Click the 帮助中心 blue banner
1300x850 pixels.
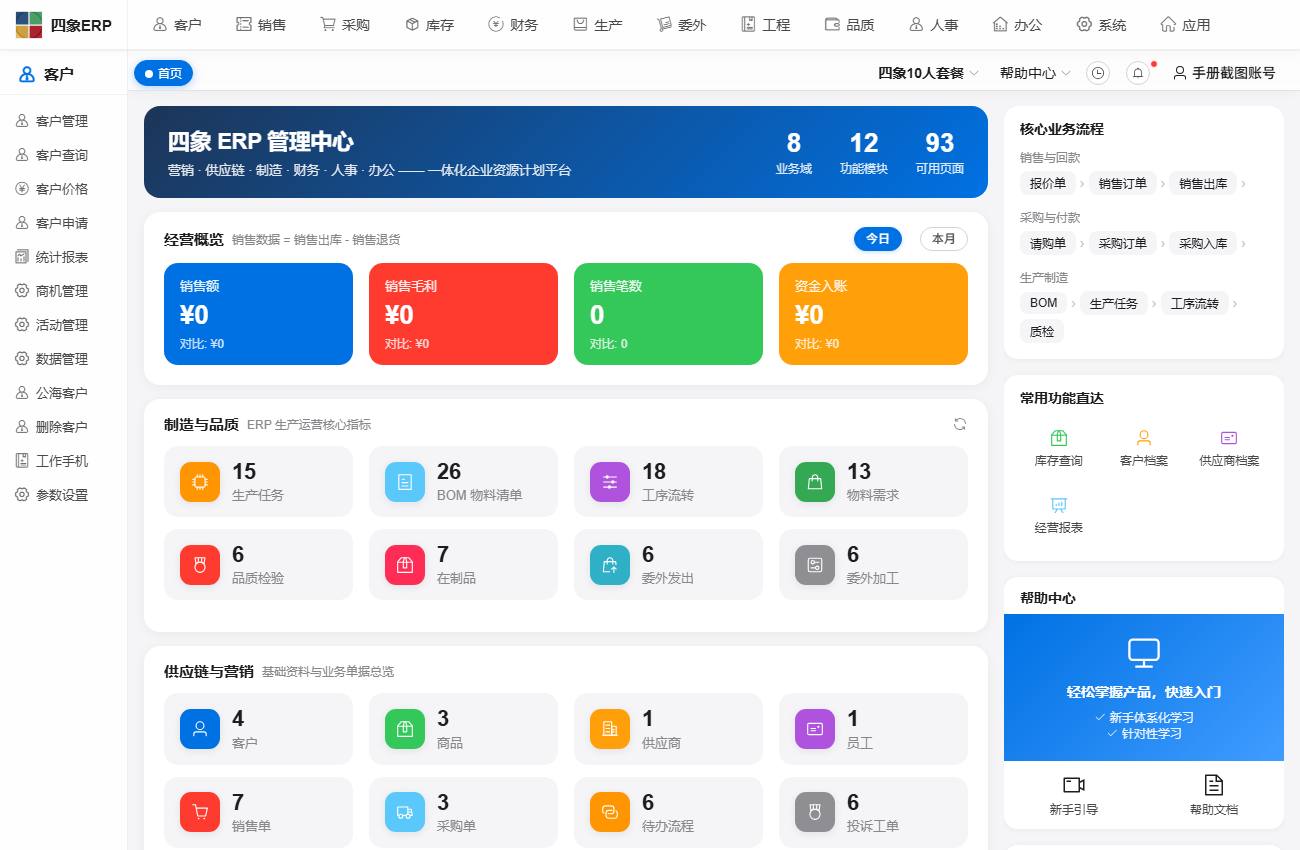(1144, 688)
